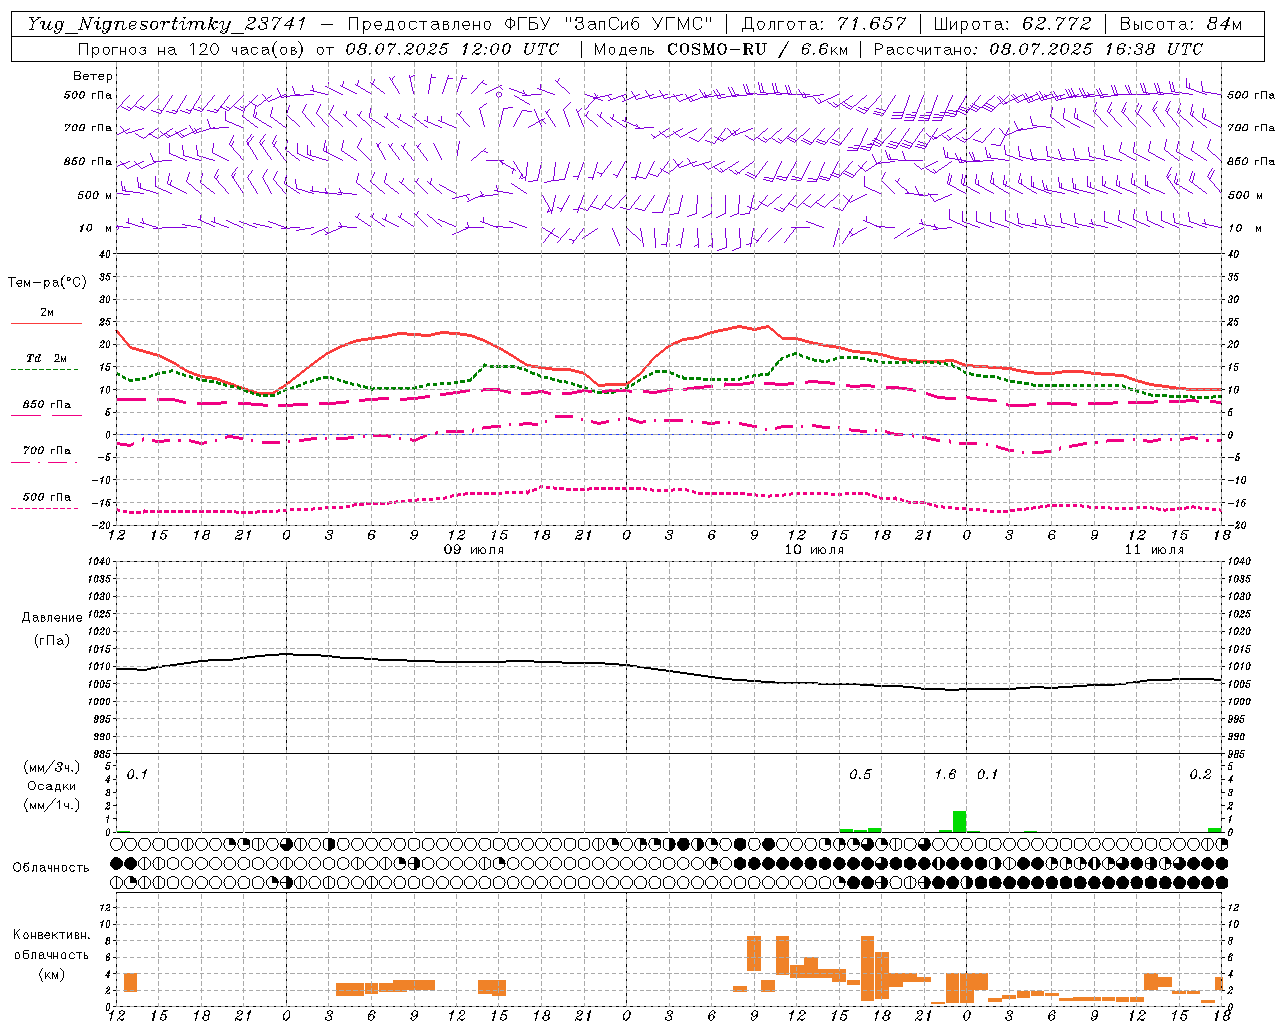Click the 0.5 precipitation amount

860,774
